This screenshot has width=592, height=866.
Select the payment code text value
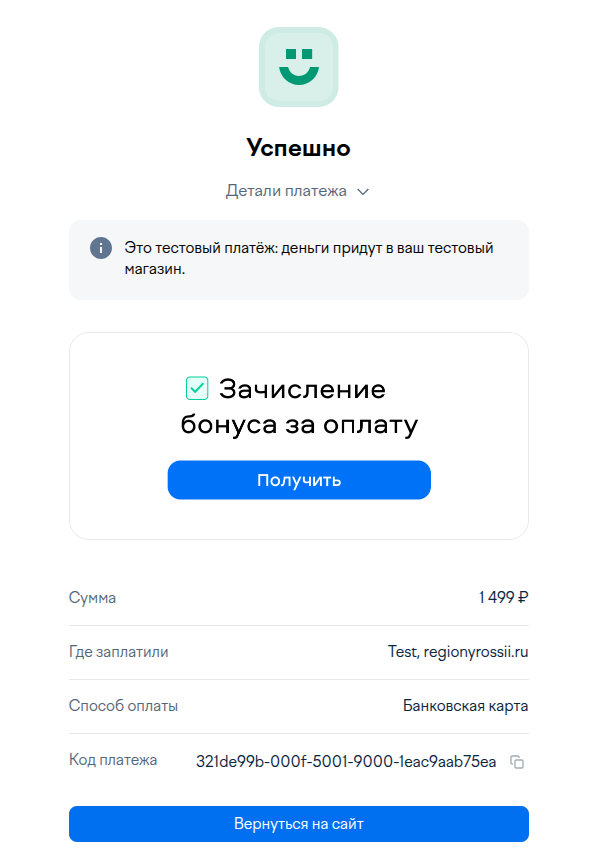(x=346, y=762)
